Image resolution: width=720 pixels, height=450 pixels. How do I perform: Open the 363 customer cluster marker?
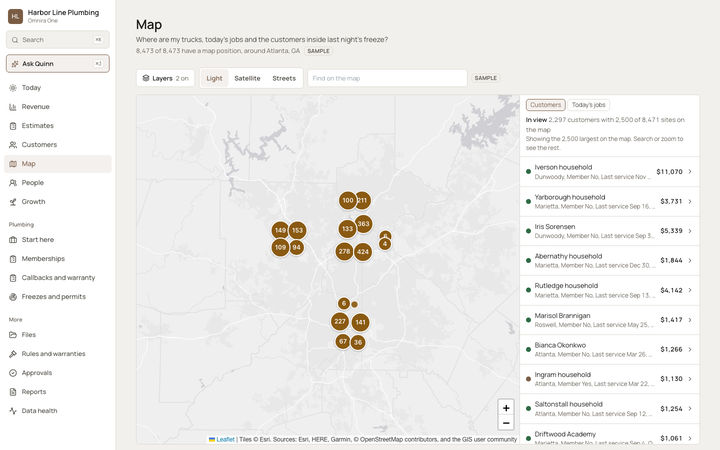[363, 224]
